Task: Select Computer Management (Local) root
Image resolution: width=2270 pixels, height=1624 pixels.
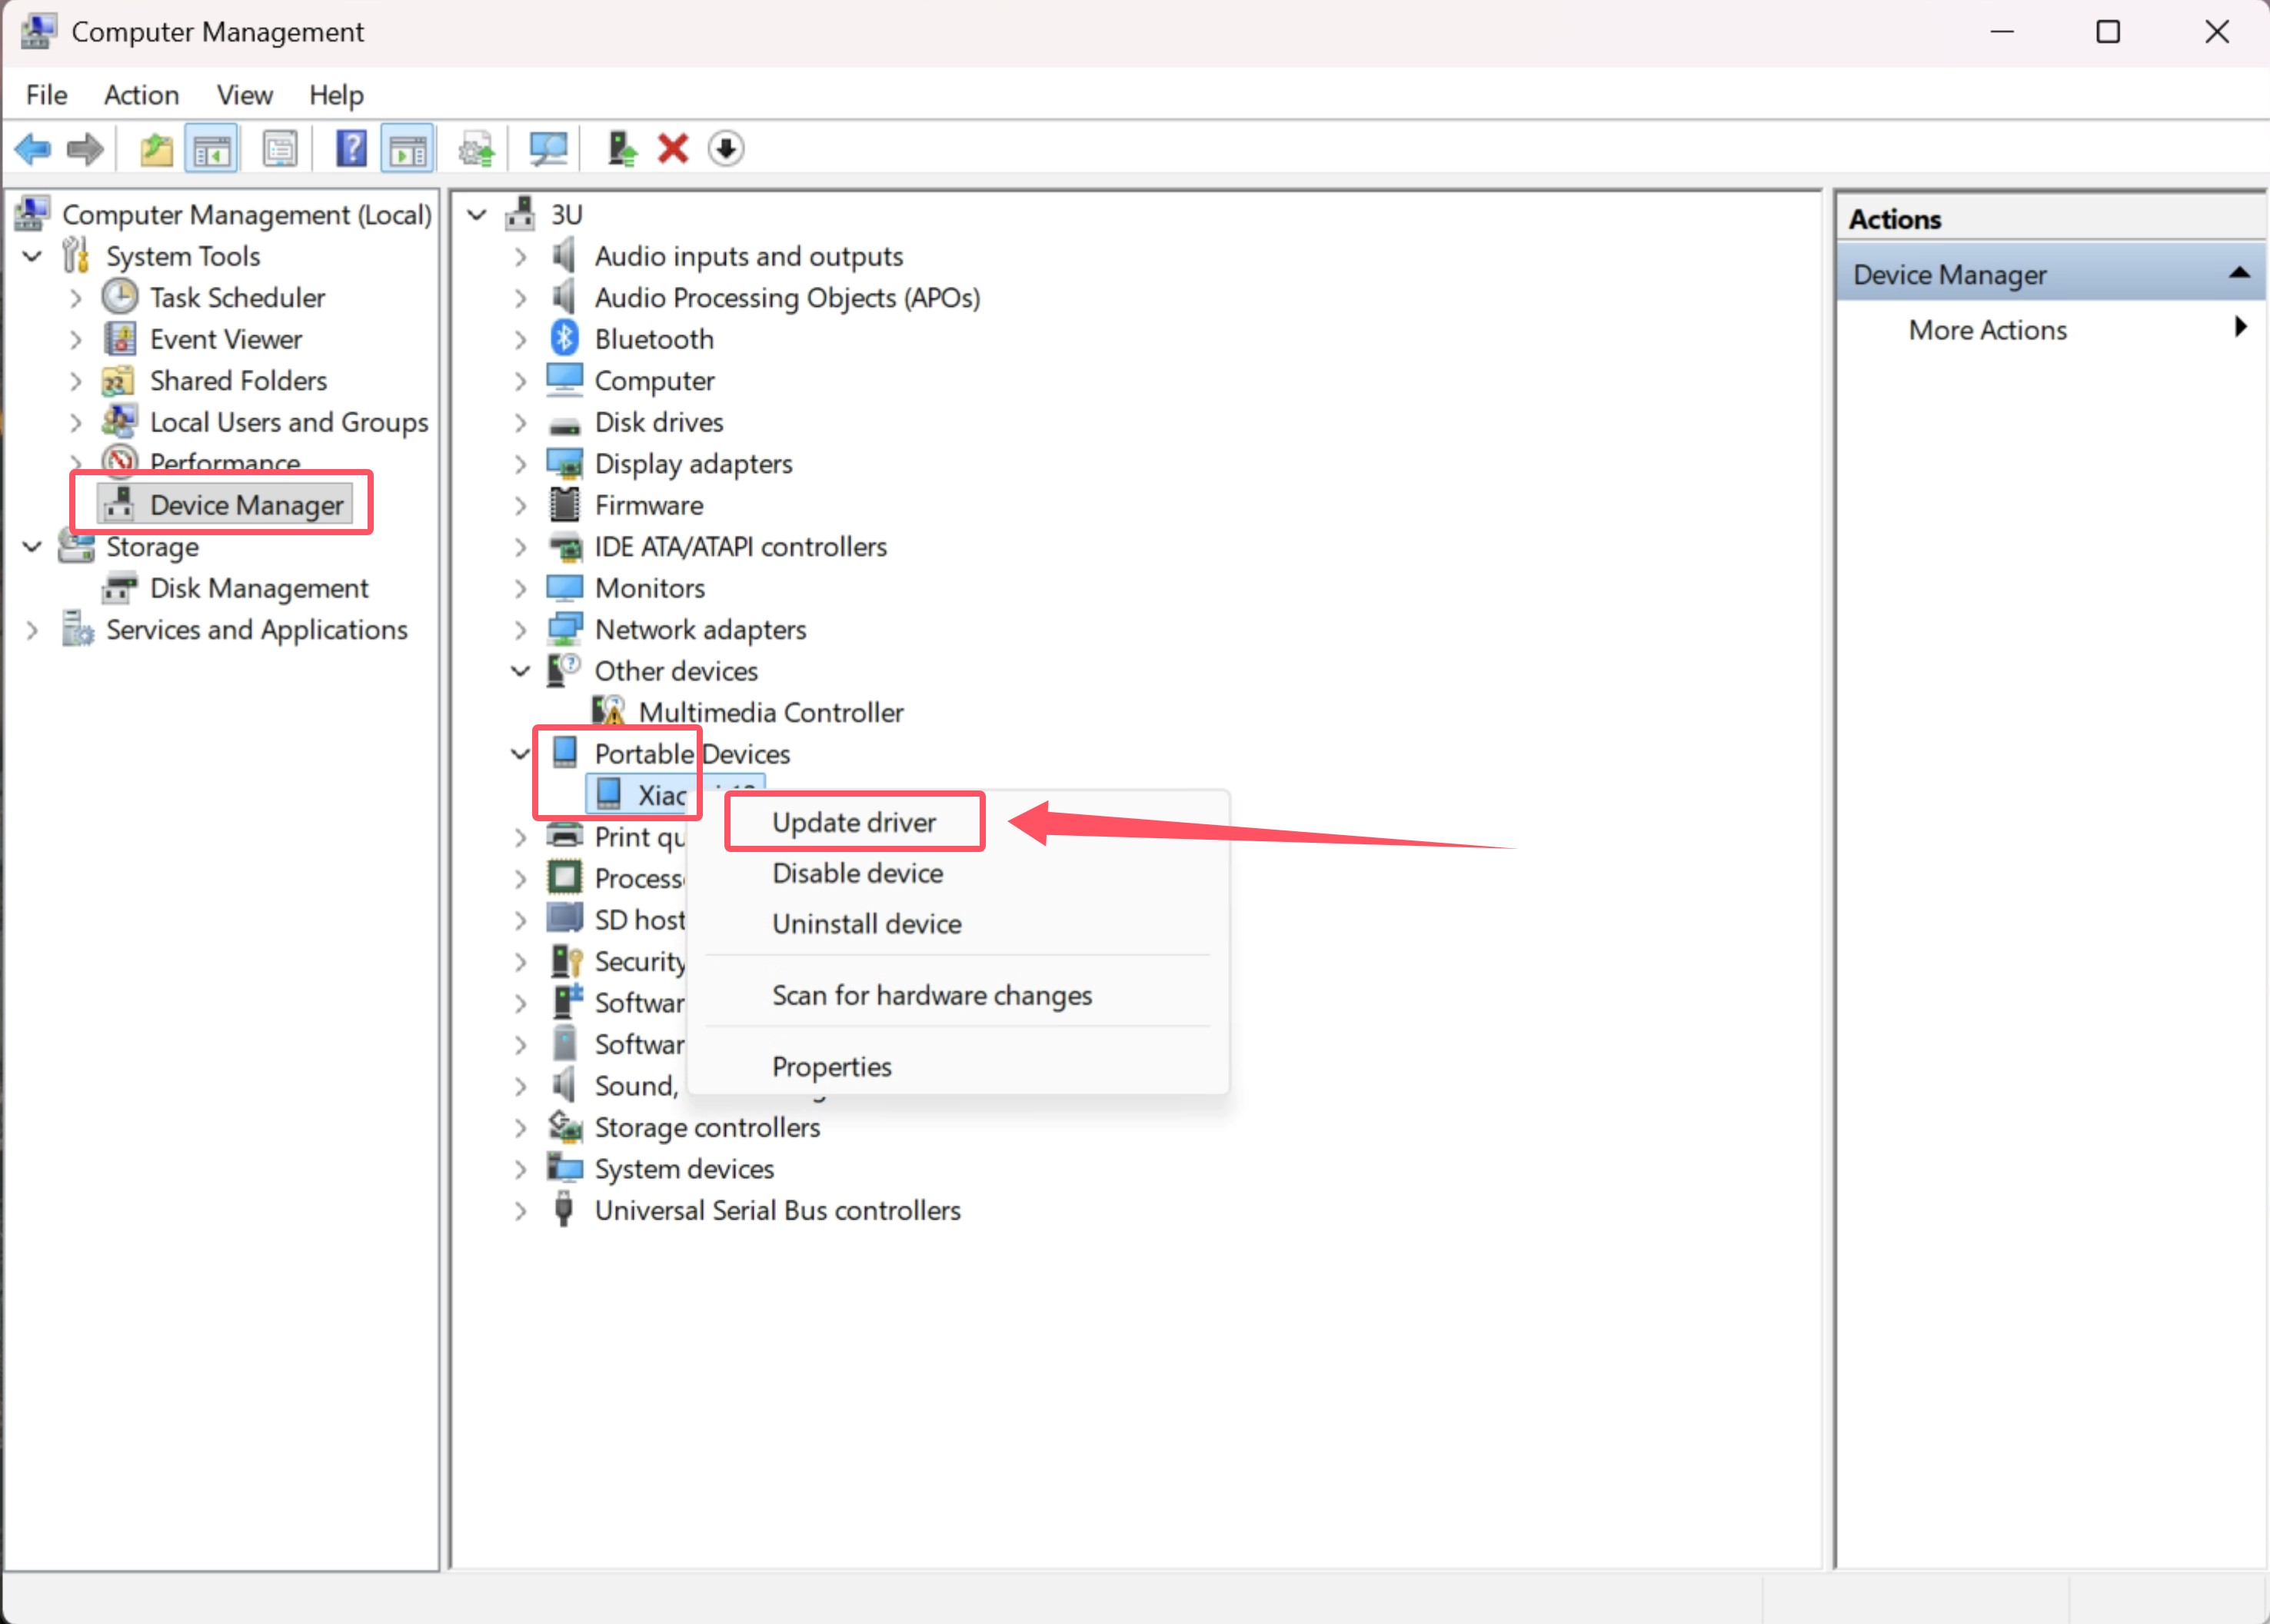Action: coord(246,215)
